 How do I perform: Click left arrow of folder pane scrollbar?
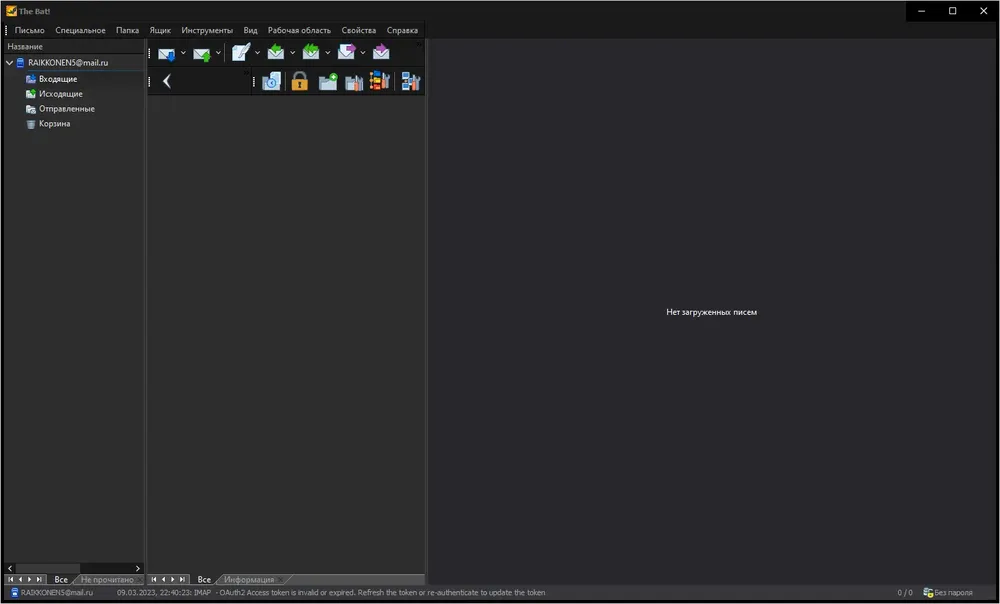[10, 568]
